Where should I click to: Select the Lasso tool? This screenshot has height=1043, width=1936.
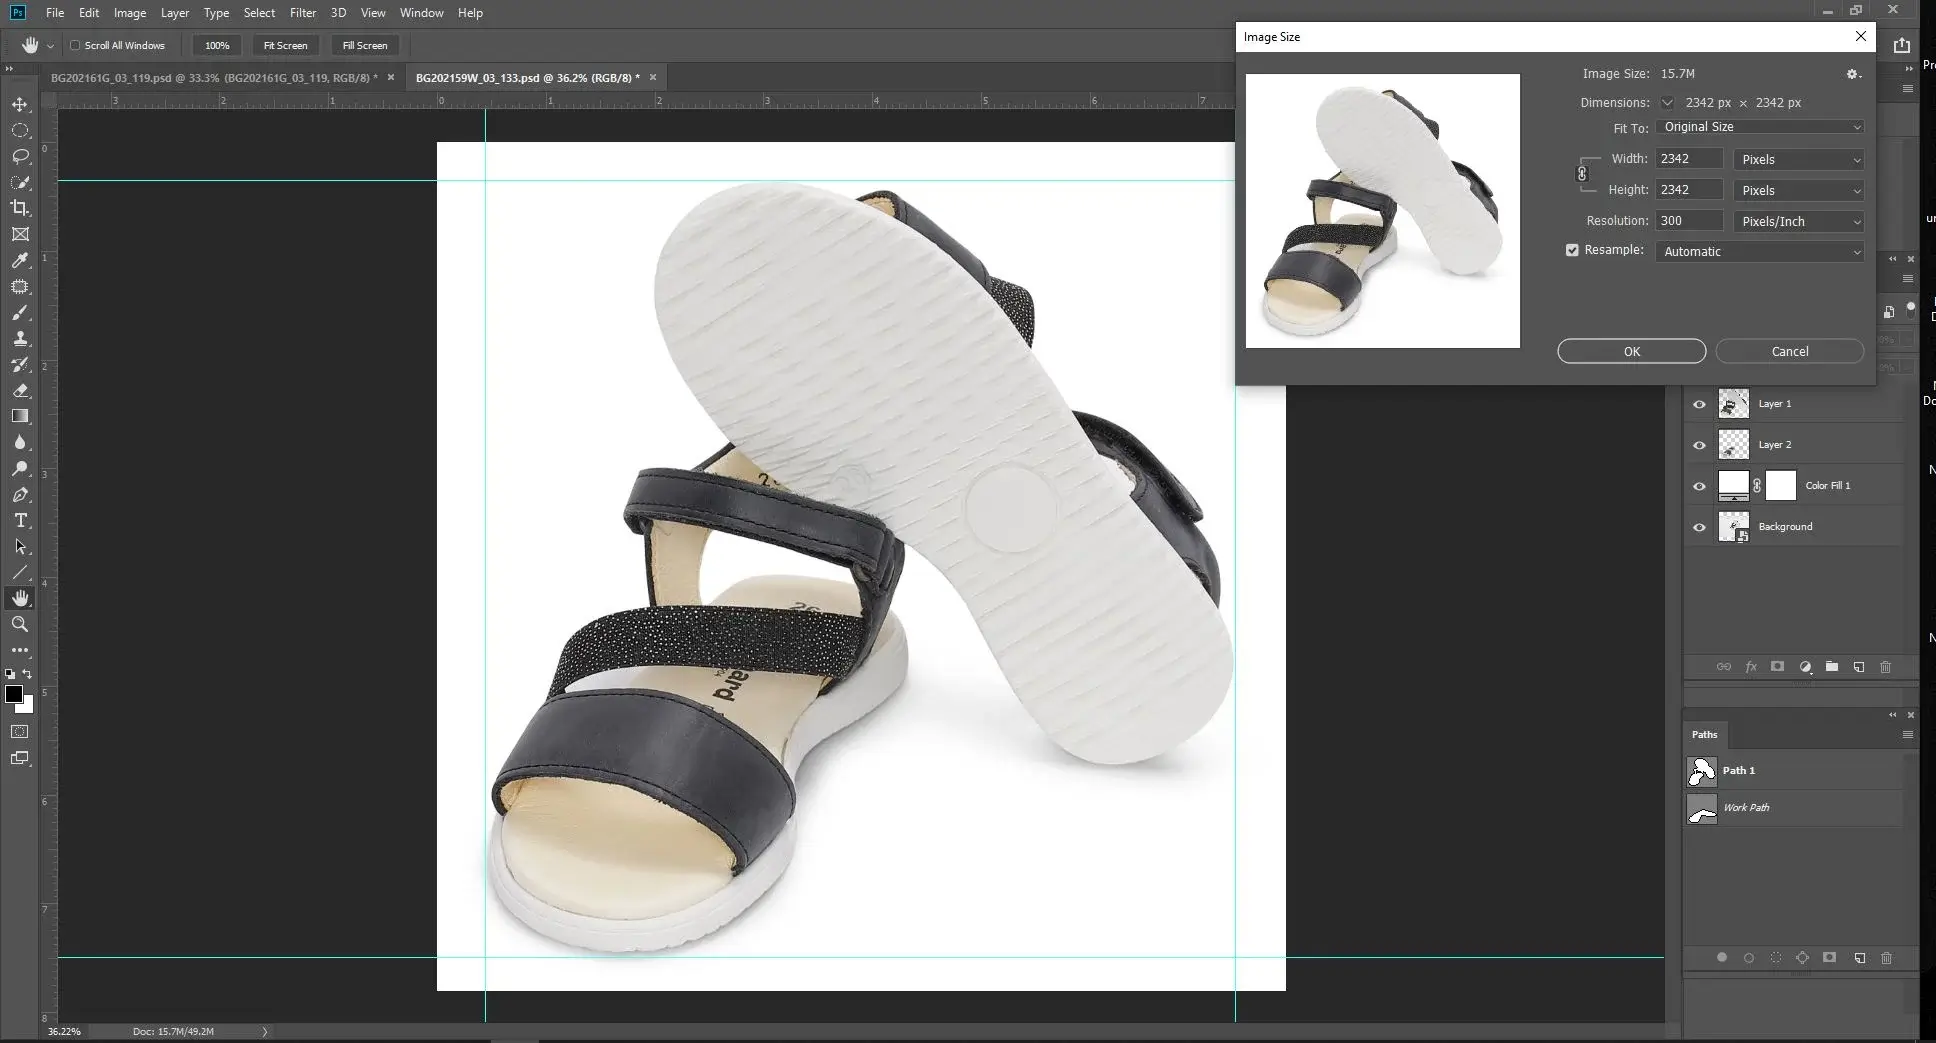20,156
